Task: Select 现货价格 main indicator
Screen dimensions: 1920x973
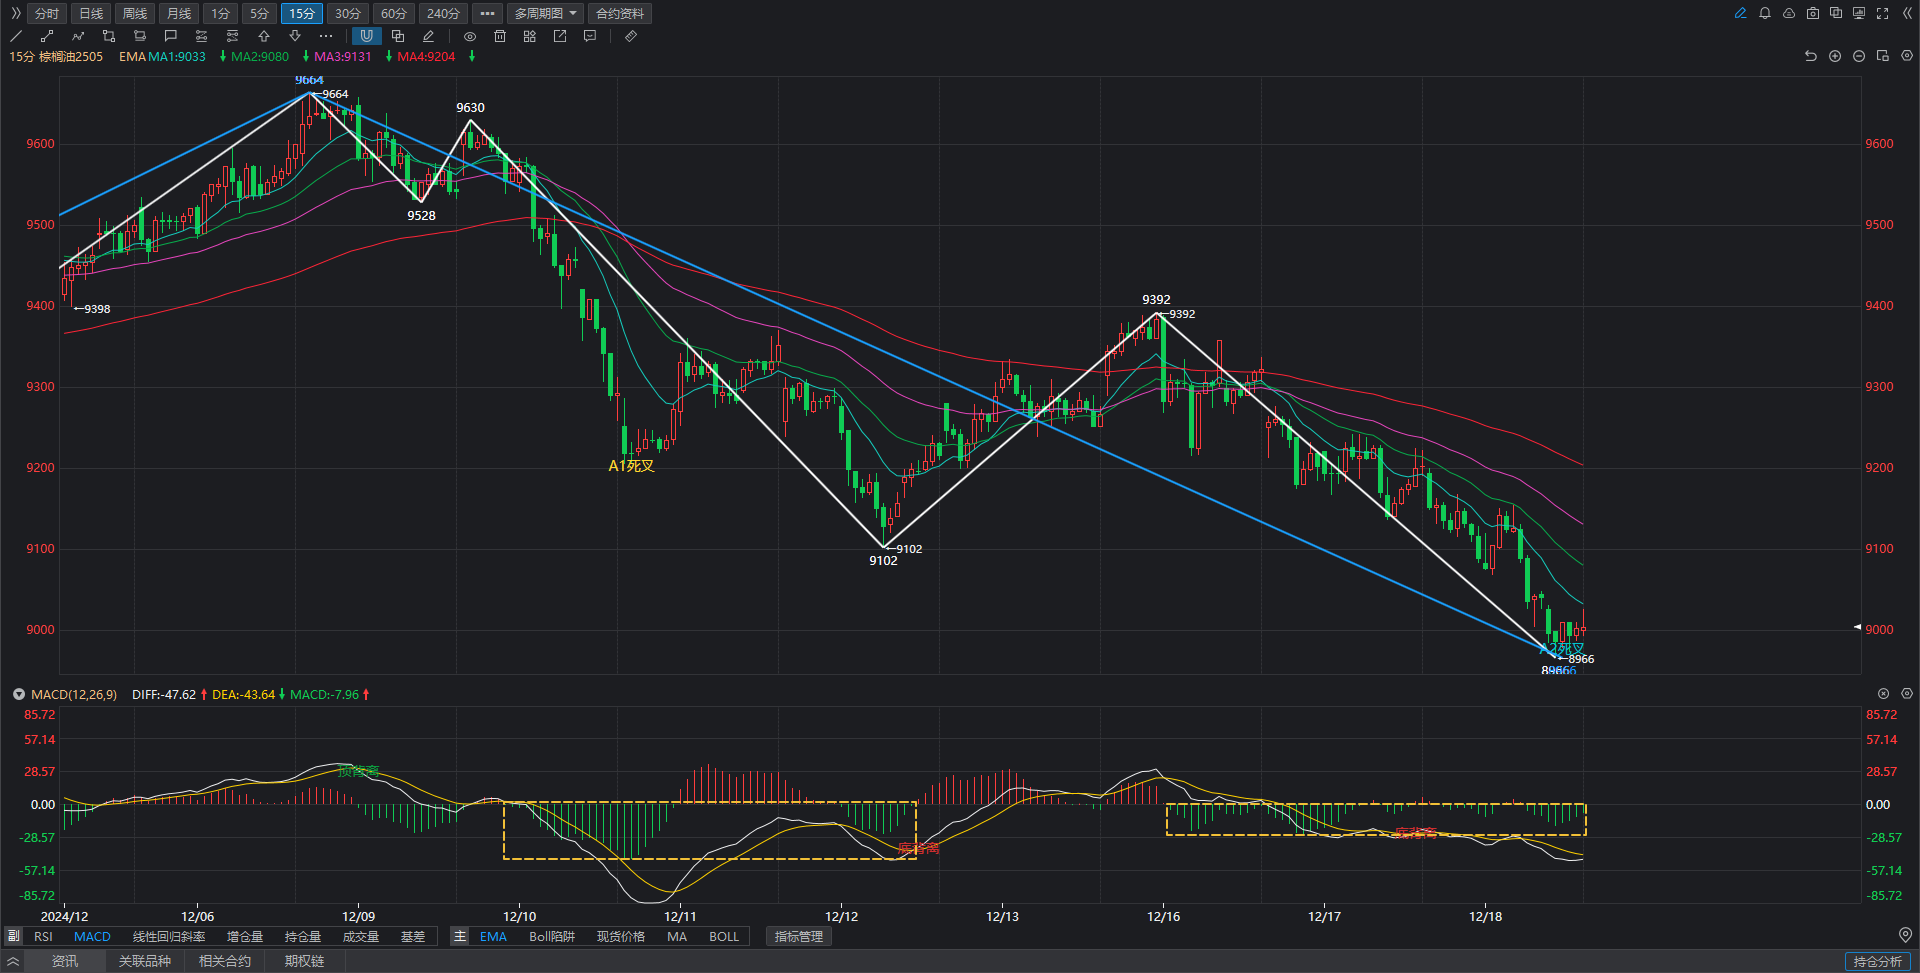Action: pos(621,937)
